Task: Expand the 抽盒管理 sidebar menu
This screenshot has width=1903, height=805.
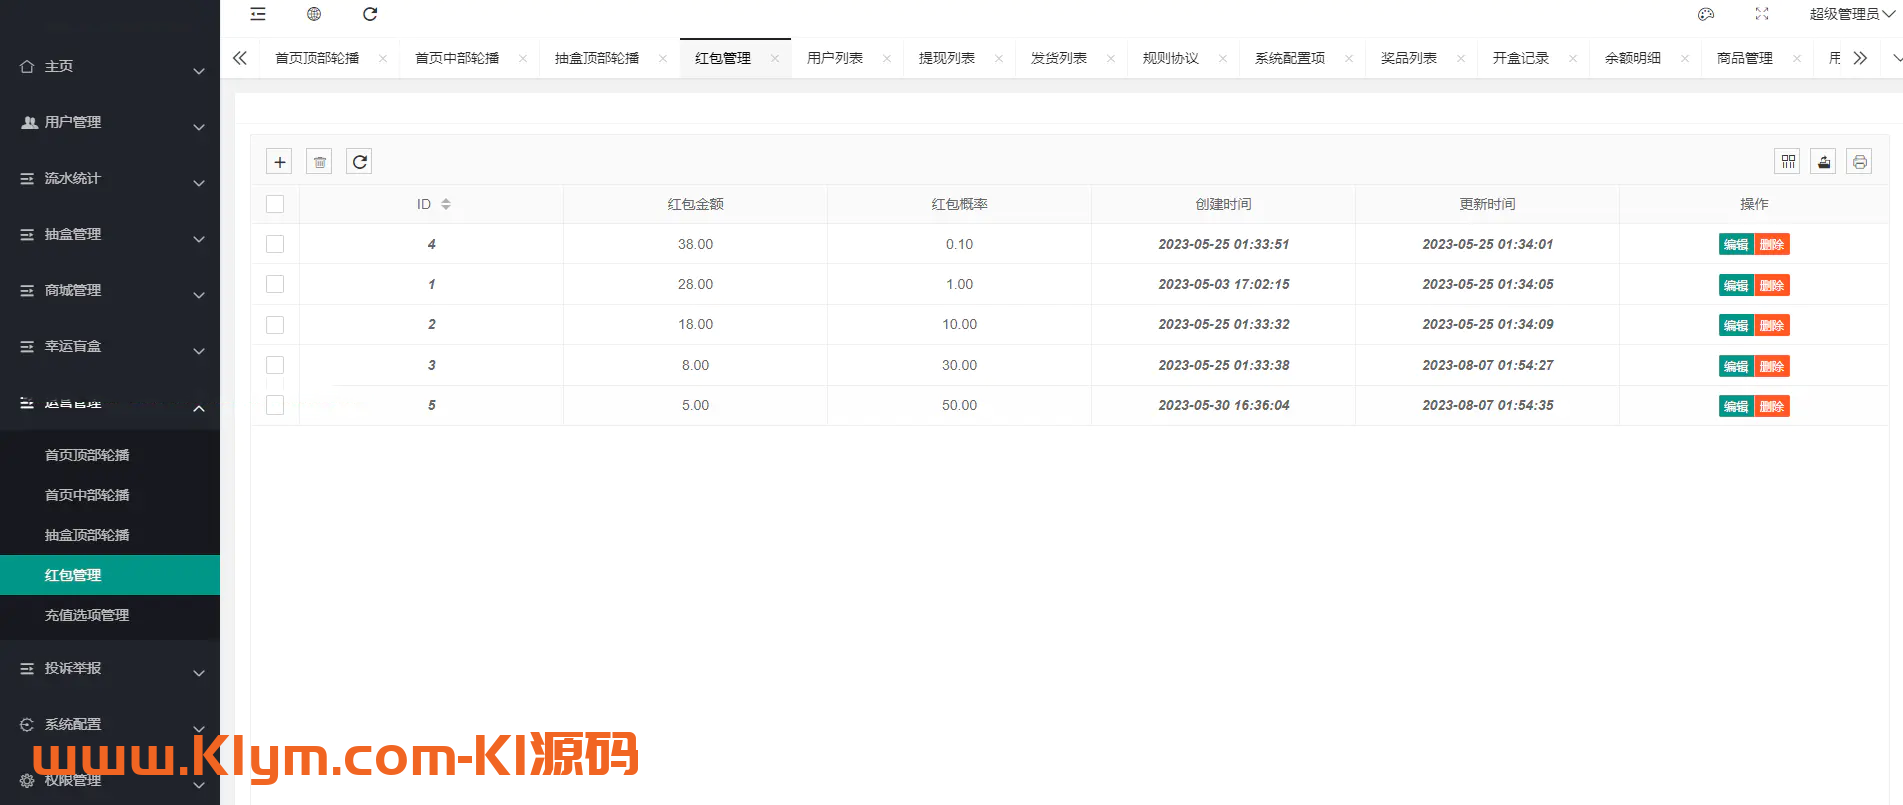Action: (110, 234)
